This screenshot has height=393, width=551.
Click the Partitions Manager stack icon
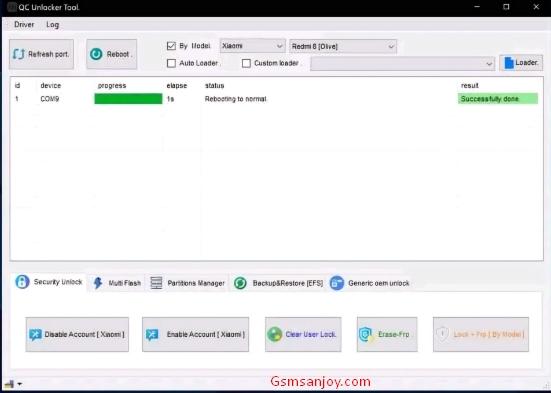click(x=156, y=283)
